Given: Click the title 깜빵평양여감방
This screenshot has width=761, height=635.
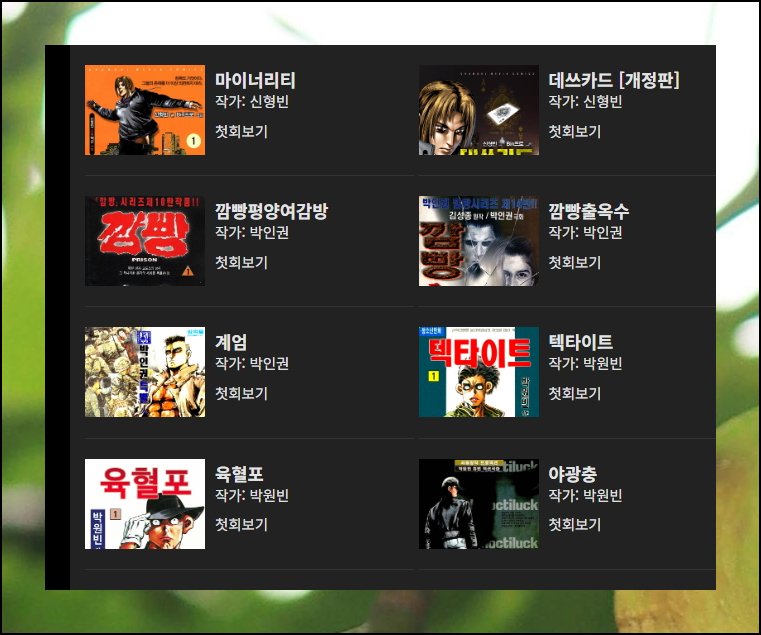Looking at the screenshot, I should pos(272,211).
